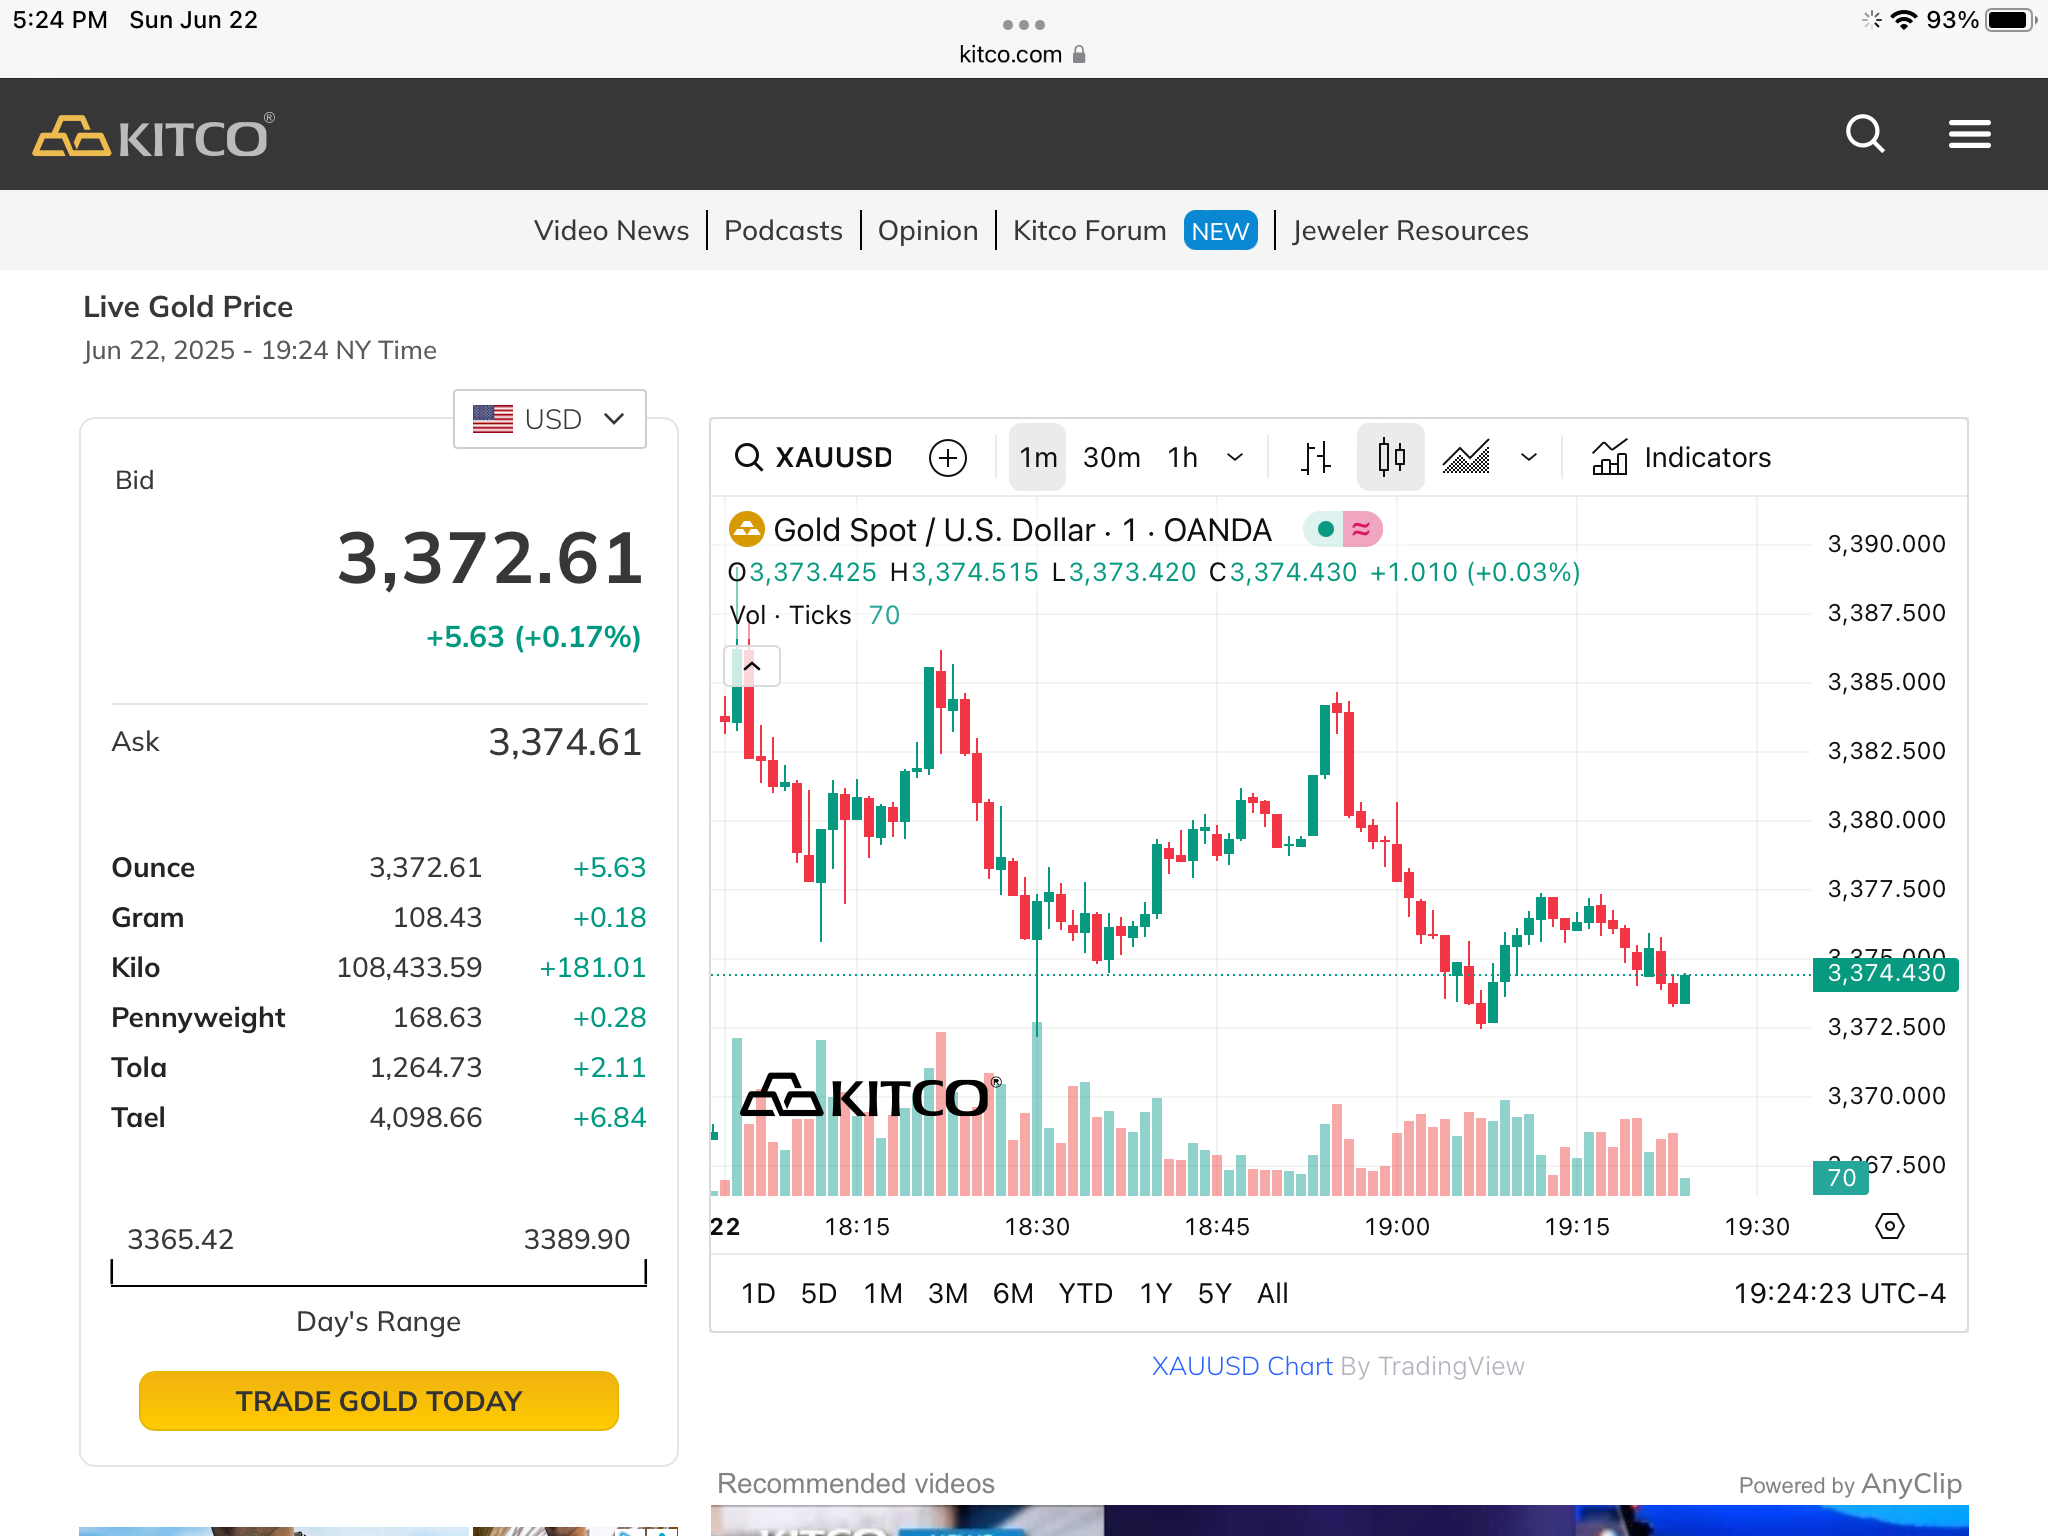This screenshot has width=2048, height=1536.
Task: Open Podcasts section
Action: pos(783,231)
